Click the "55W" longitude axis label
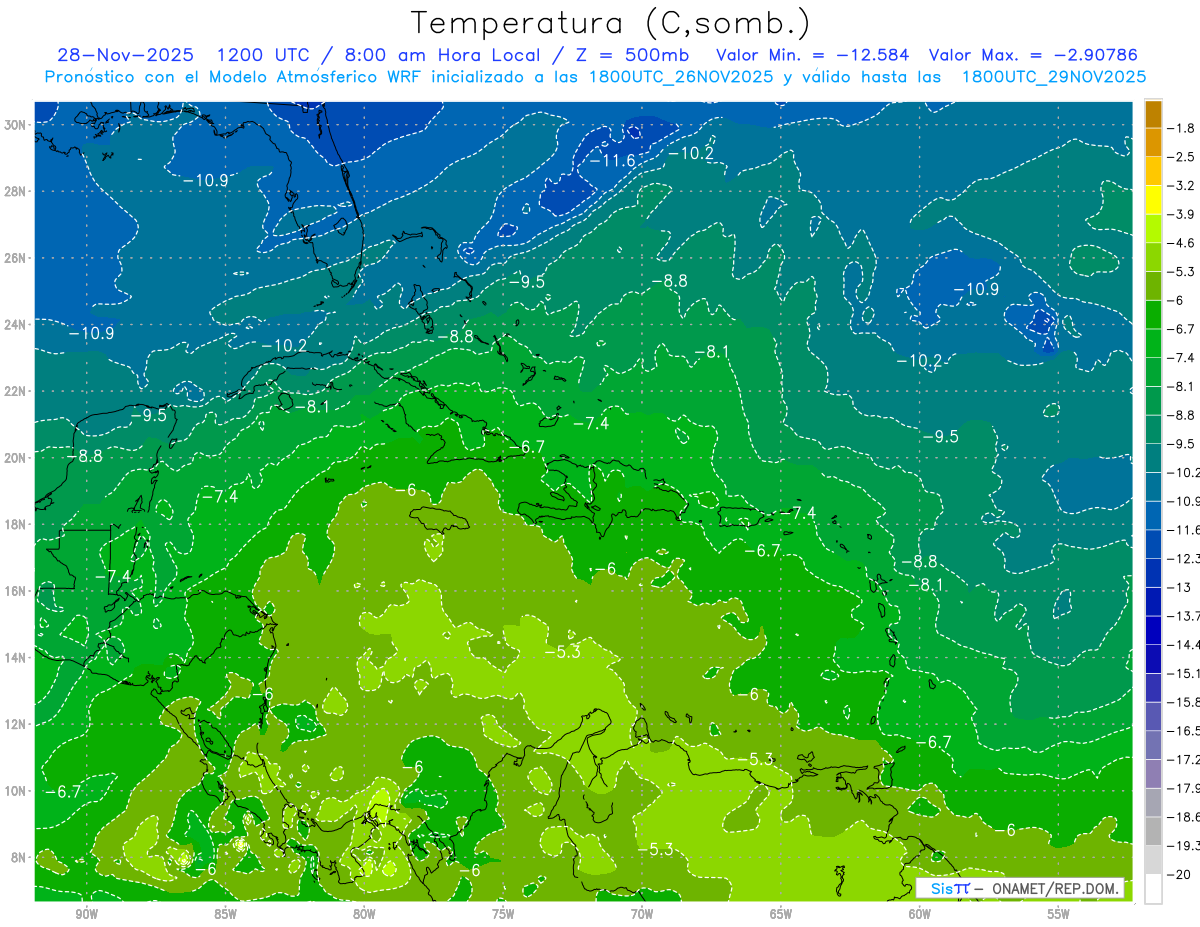 (1059, 914)
